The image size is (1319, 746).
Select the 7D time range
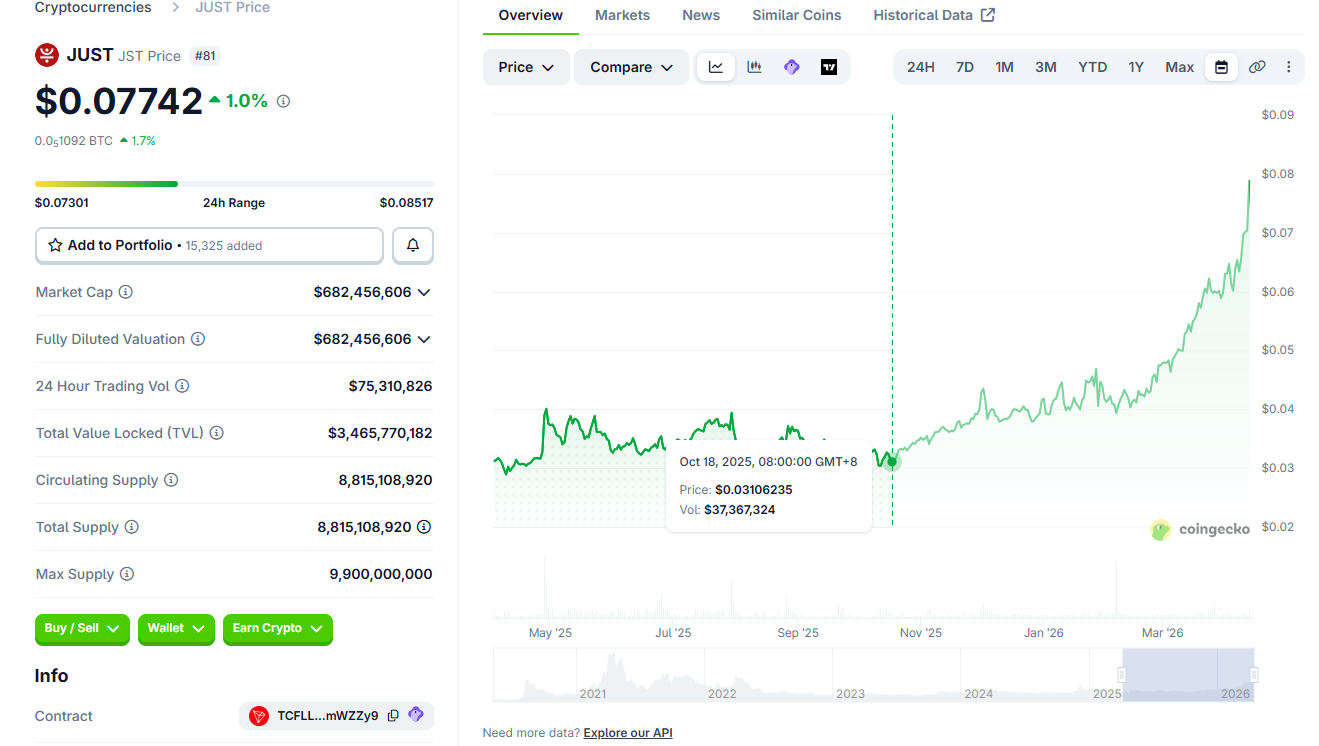(x=964, y=67)
